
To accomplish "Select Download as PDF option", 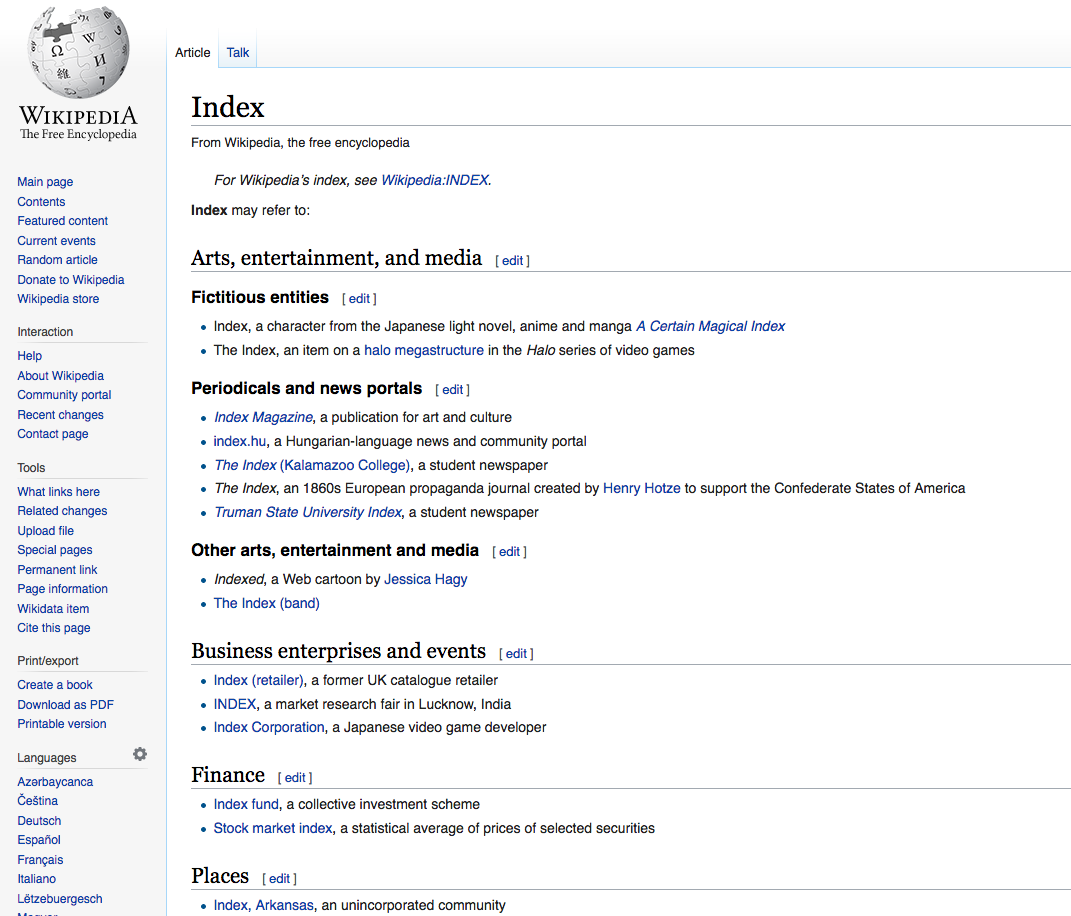I will pos(65,705).
